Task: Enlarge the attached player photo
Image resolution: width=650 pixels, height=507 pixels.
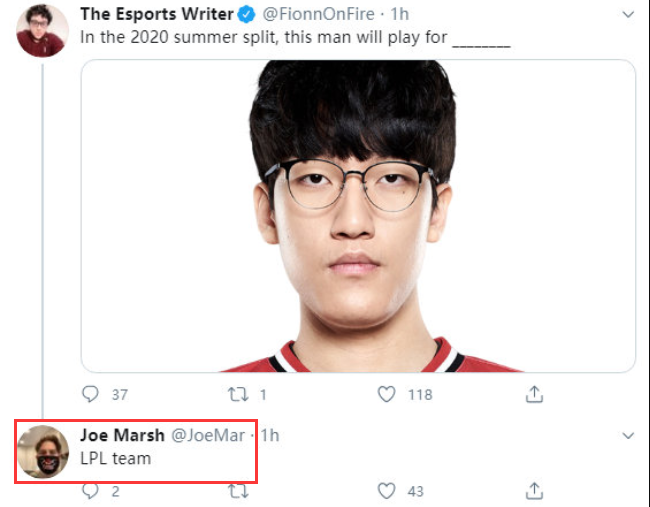Action: click(358, 216)
